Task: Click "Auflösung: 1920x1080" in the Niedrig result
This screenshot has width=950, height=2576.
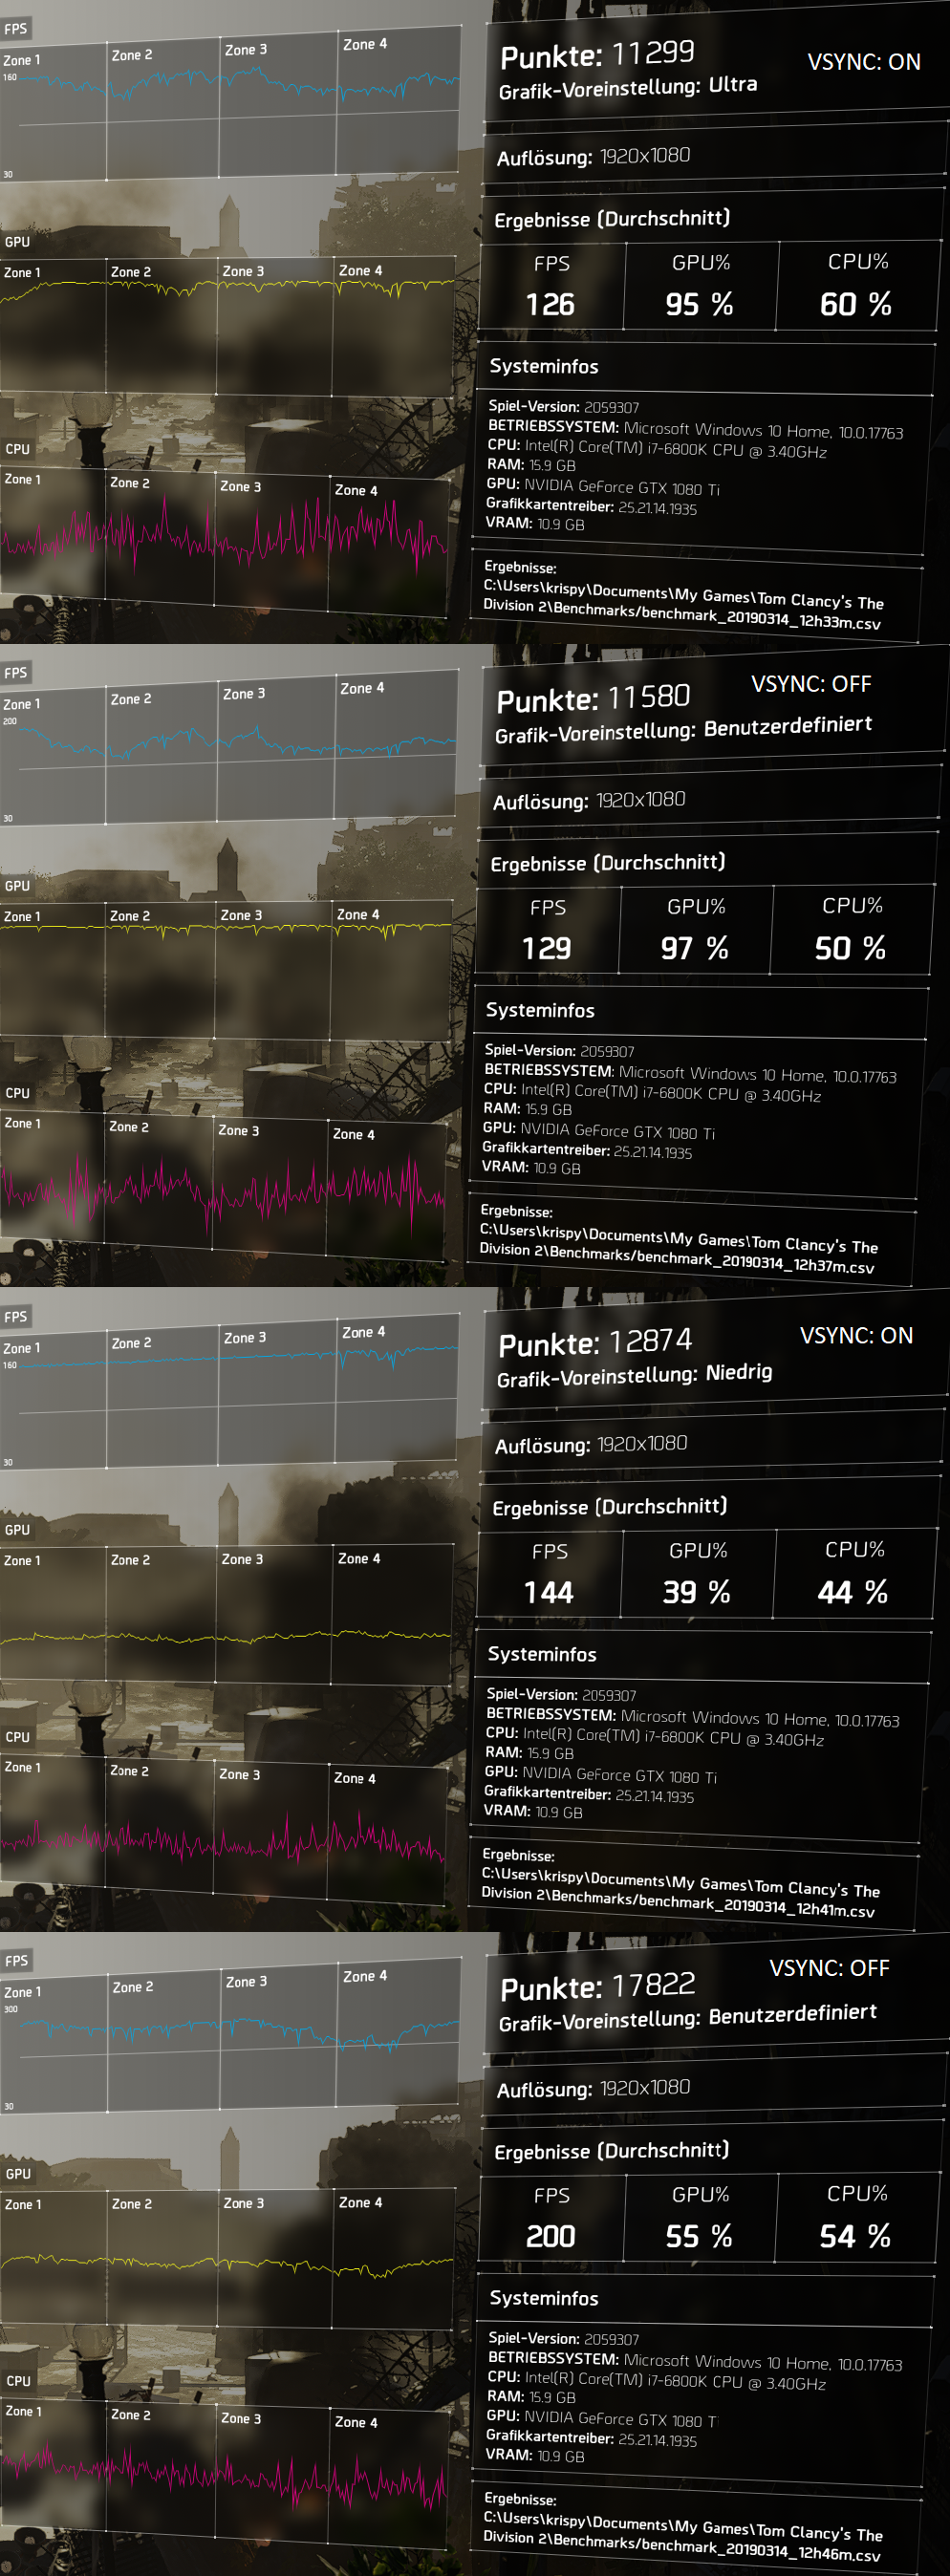Action: click(591, 1445)
